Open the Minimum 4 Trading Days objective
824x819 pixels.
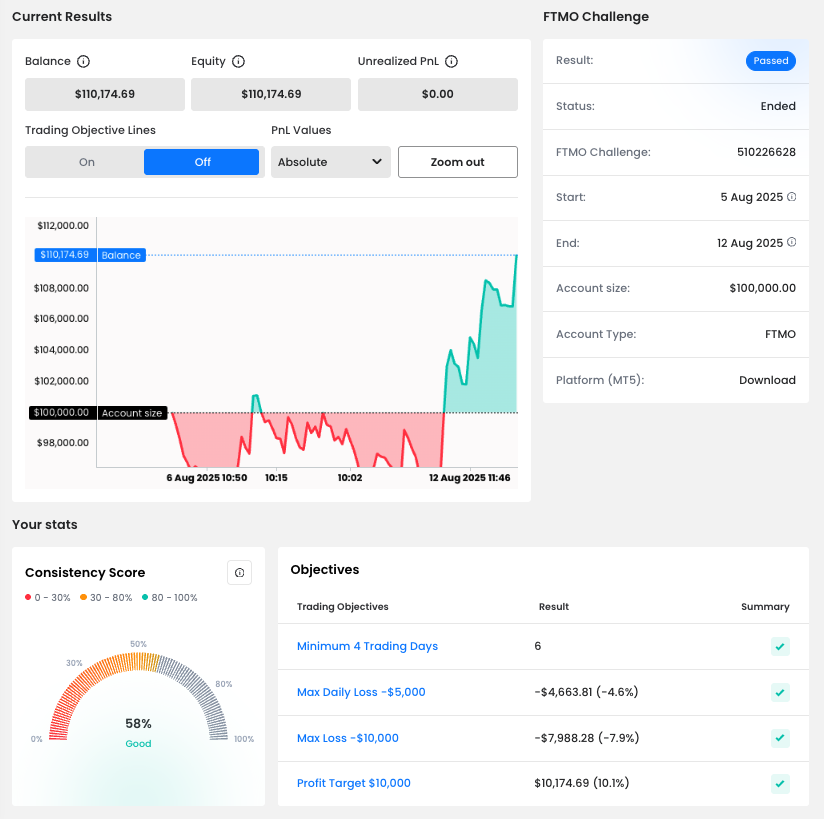[367, 646]
